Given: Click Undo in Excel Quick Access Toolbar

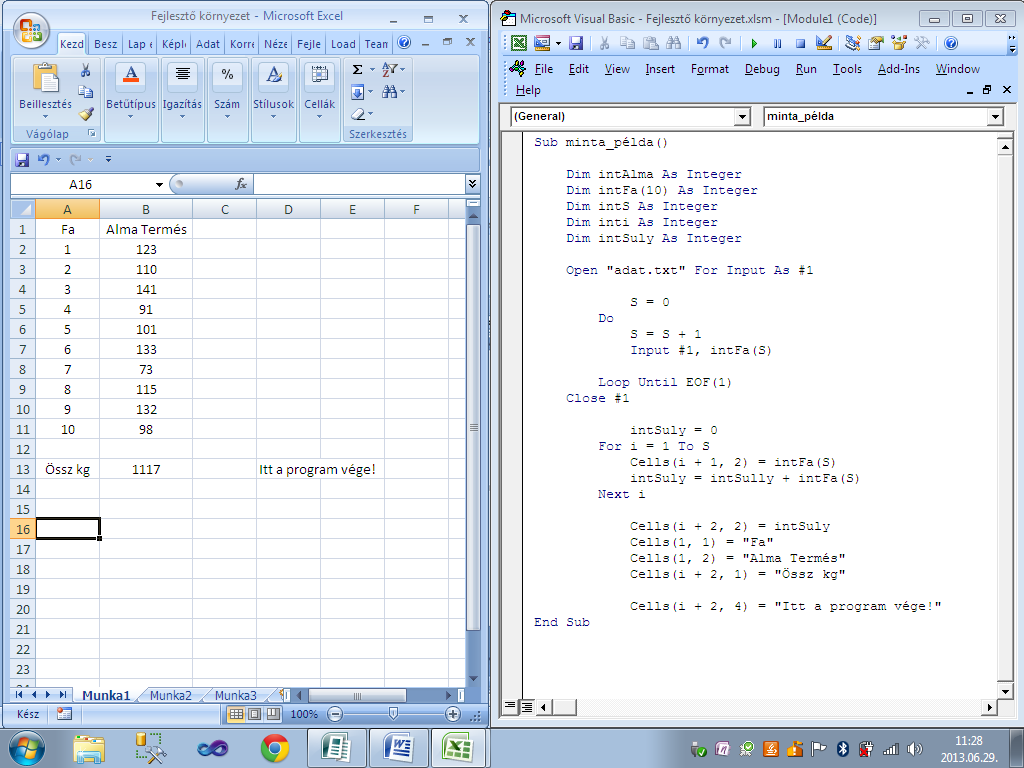Looking at the screenshot, I should tap(43, 159).
